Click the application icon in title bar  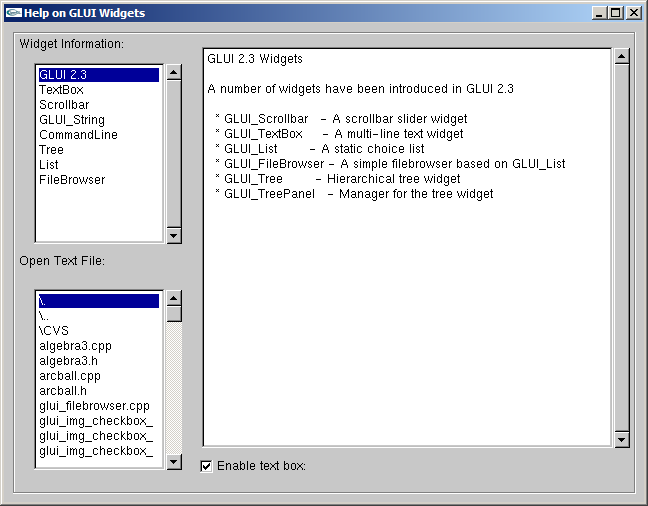click(13, 13)
